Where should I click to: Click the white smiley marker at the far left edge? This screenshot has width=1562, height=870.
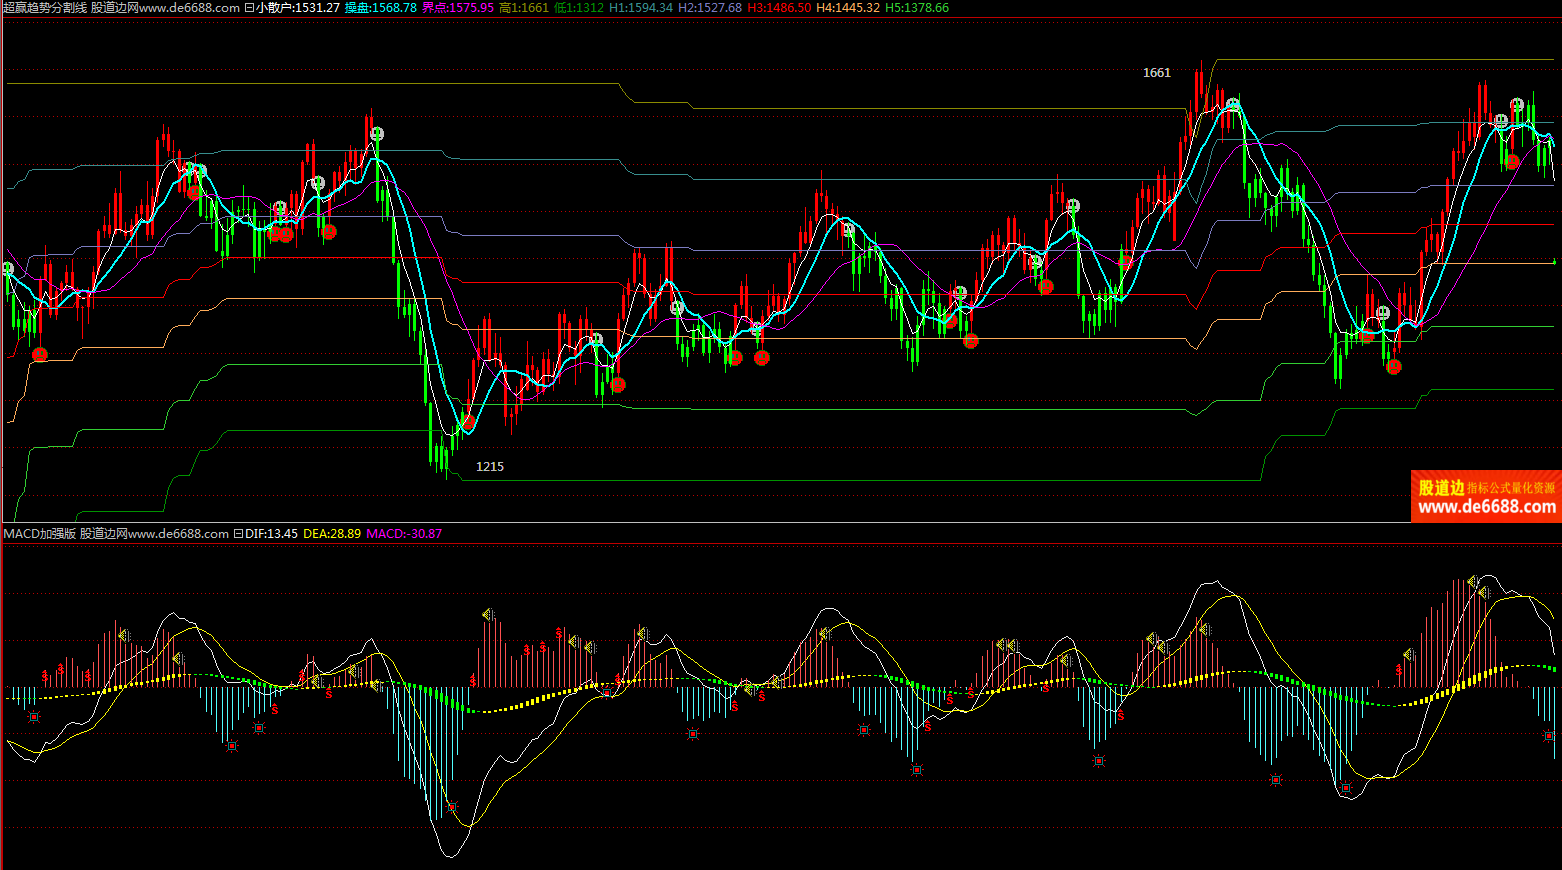coord(8,269)
